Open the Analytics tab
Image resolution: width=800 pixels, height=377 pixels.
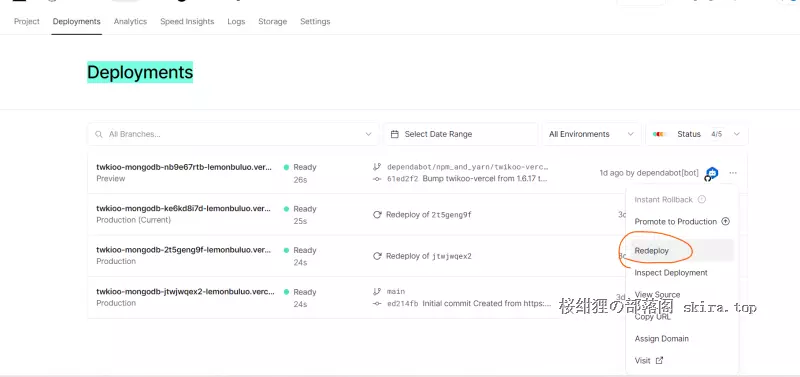click(130, 21)
